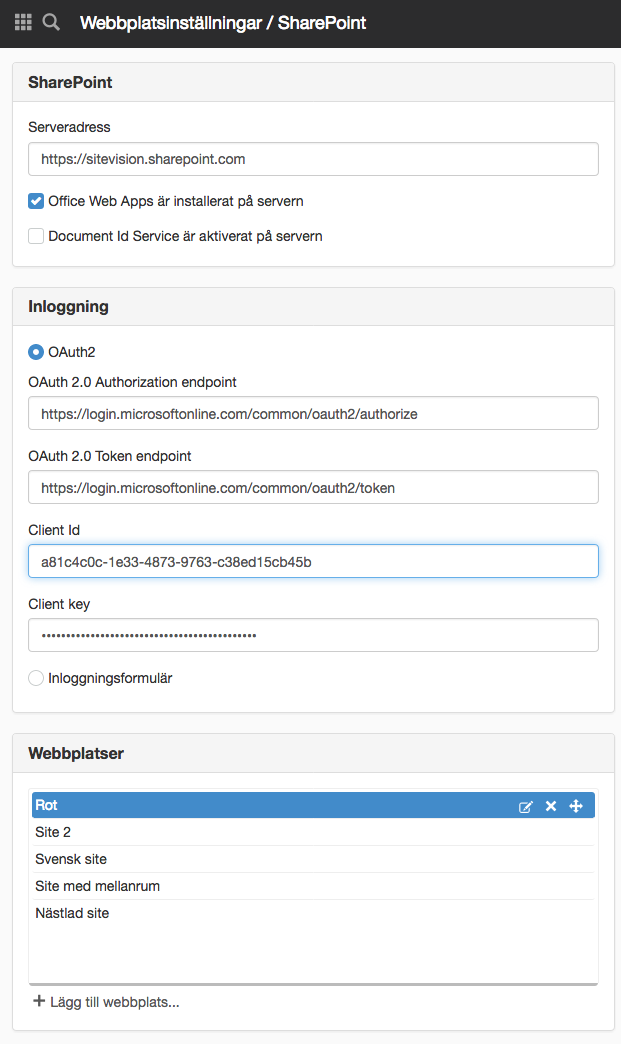Click the Webbplatsinställningar / SharePoint title

[223, 23]
